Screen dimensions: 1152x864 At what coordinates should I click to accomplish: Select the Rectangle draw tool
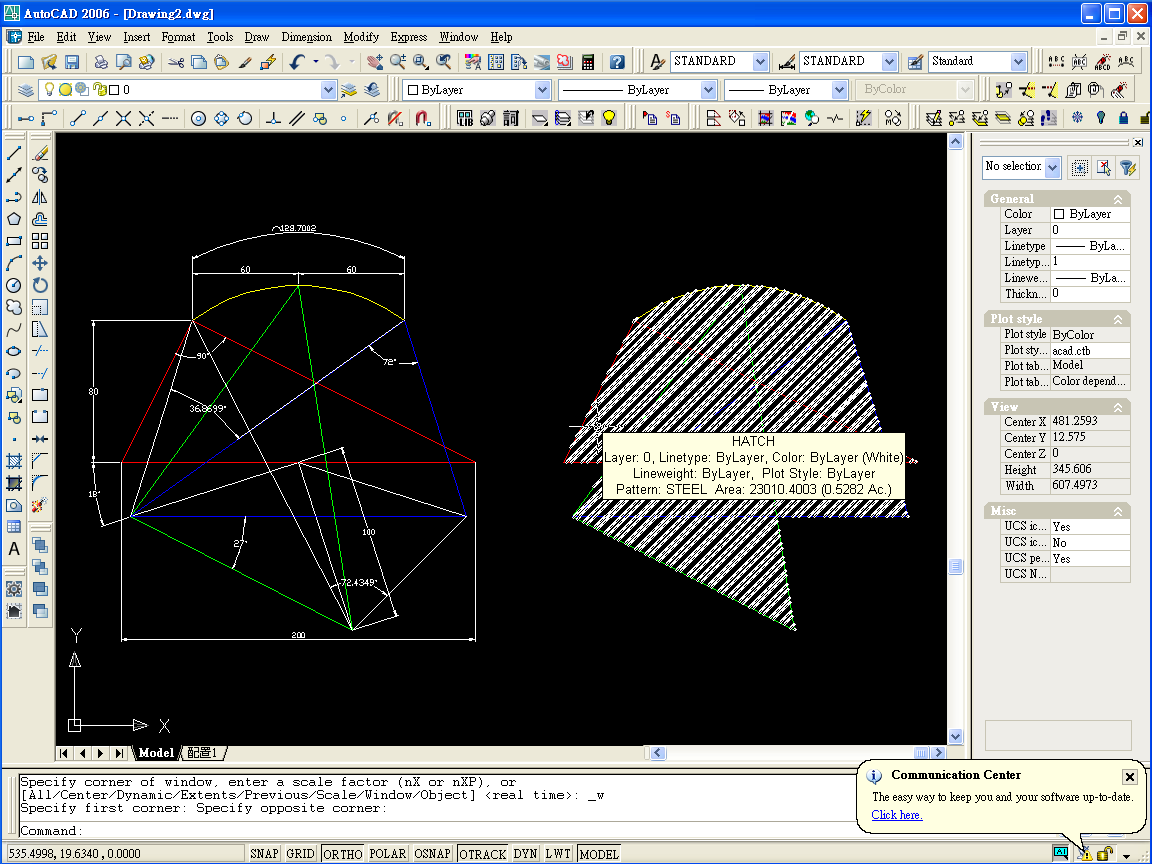[14, 241]
